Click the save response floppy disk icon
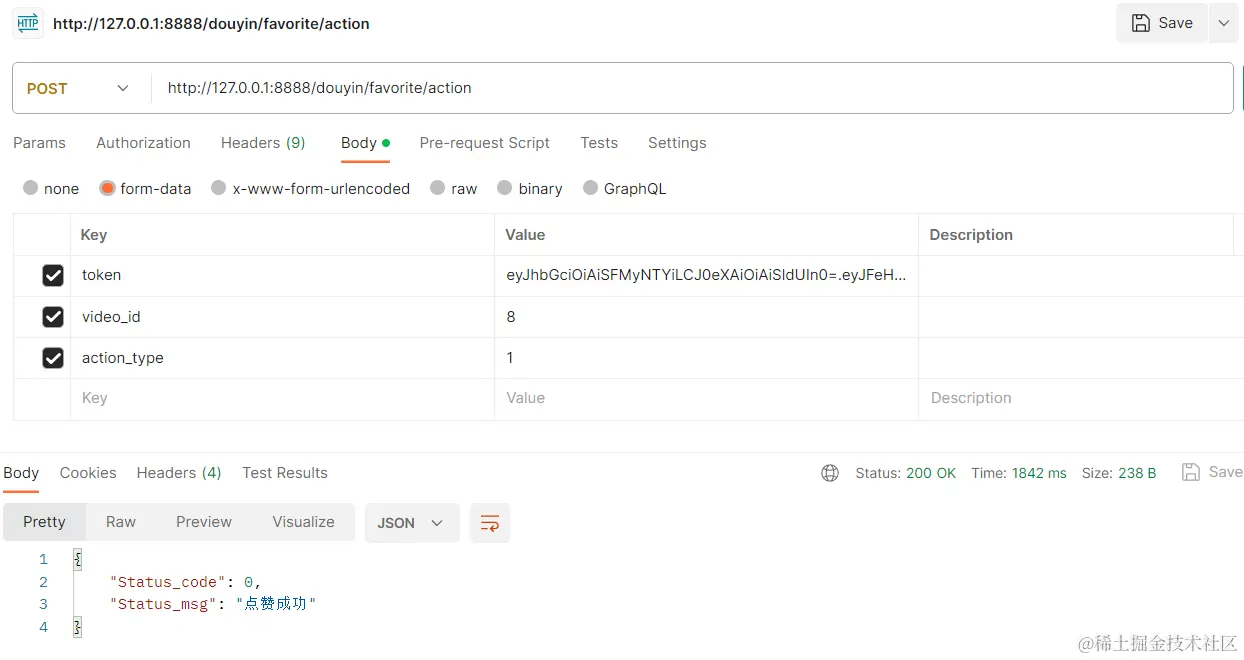Image resolution: width=1244 pixels, height=660 pixels. (1190, 472)
